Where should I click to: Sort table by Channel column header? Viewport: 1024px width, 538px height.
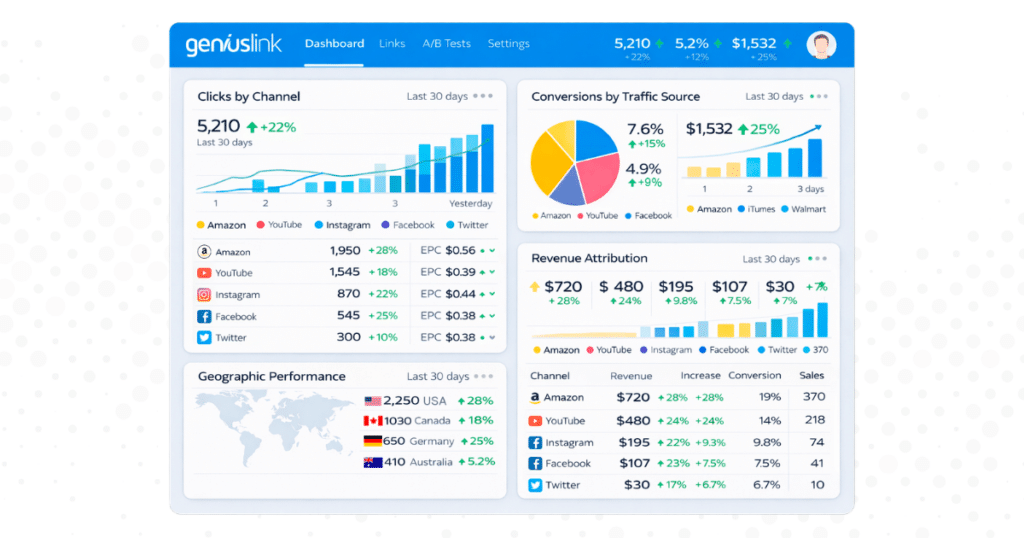click(549, 375)
